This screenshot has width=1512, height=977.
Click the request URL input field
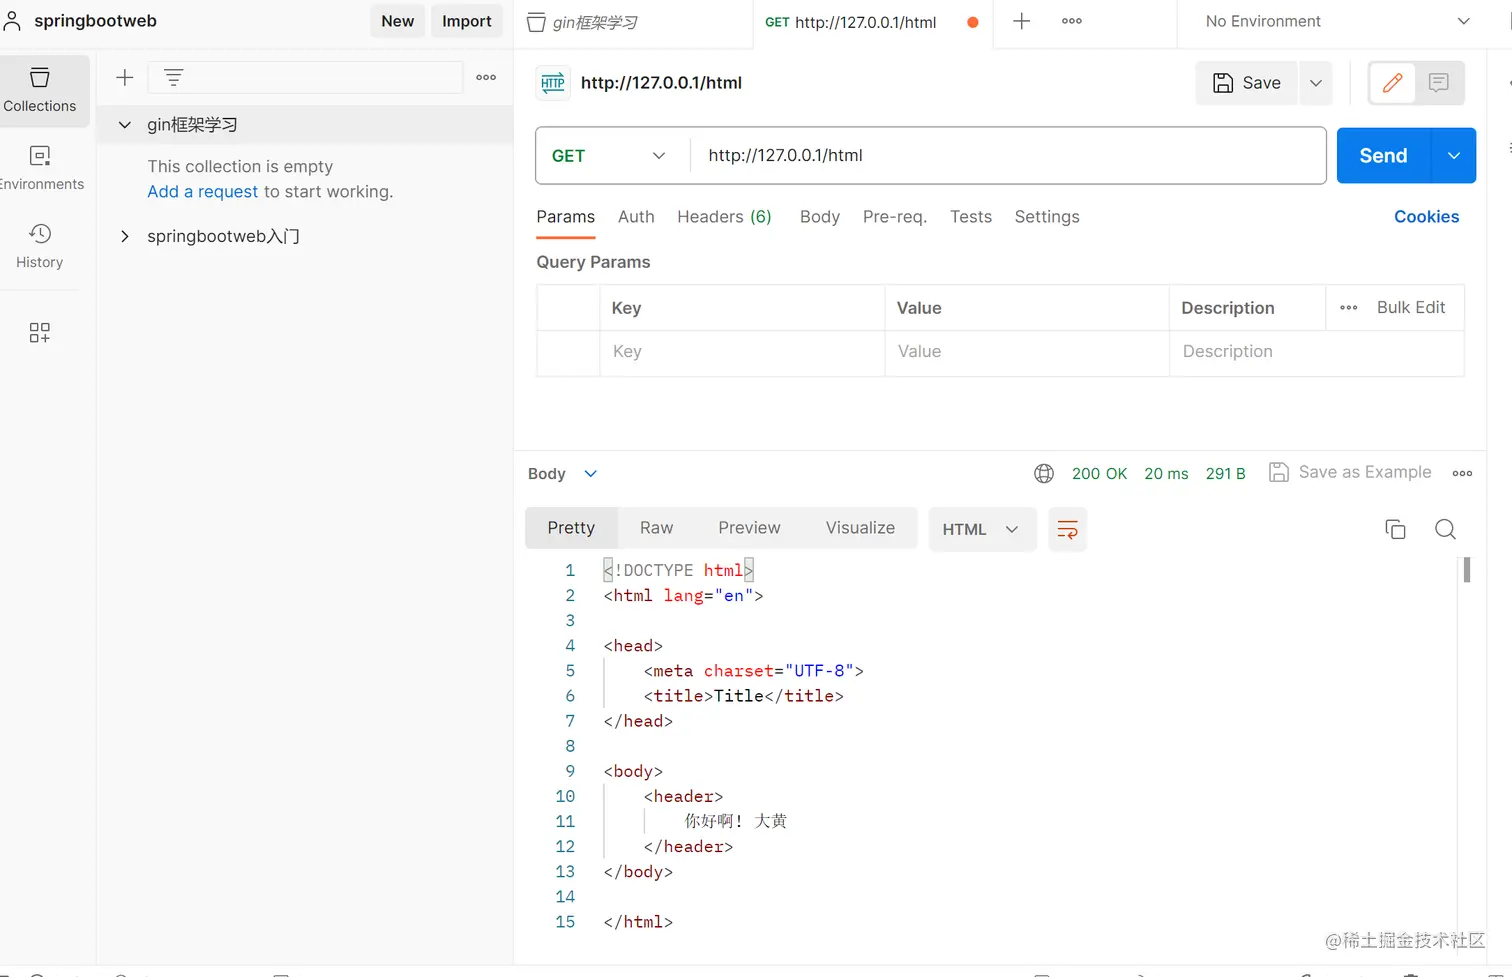click(1007, 156)
